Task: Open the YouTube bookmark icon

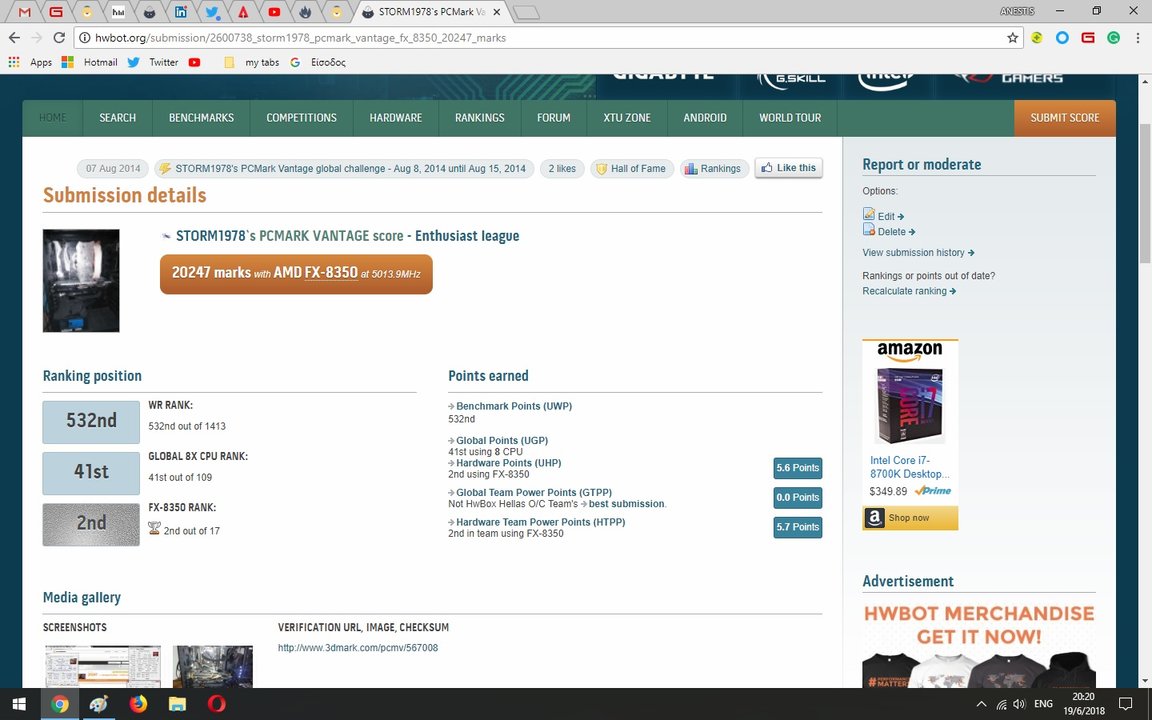Action: click(x=194, y=62)
